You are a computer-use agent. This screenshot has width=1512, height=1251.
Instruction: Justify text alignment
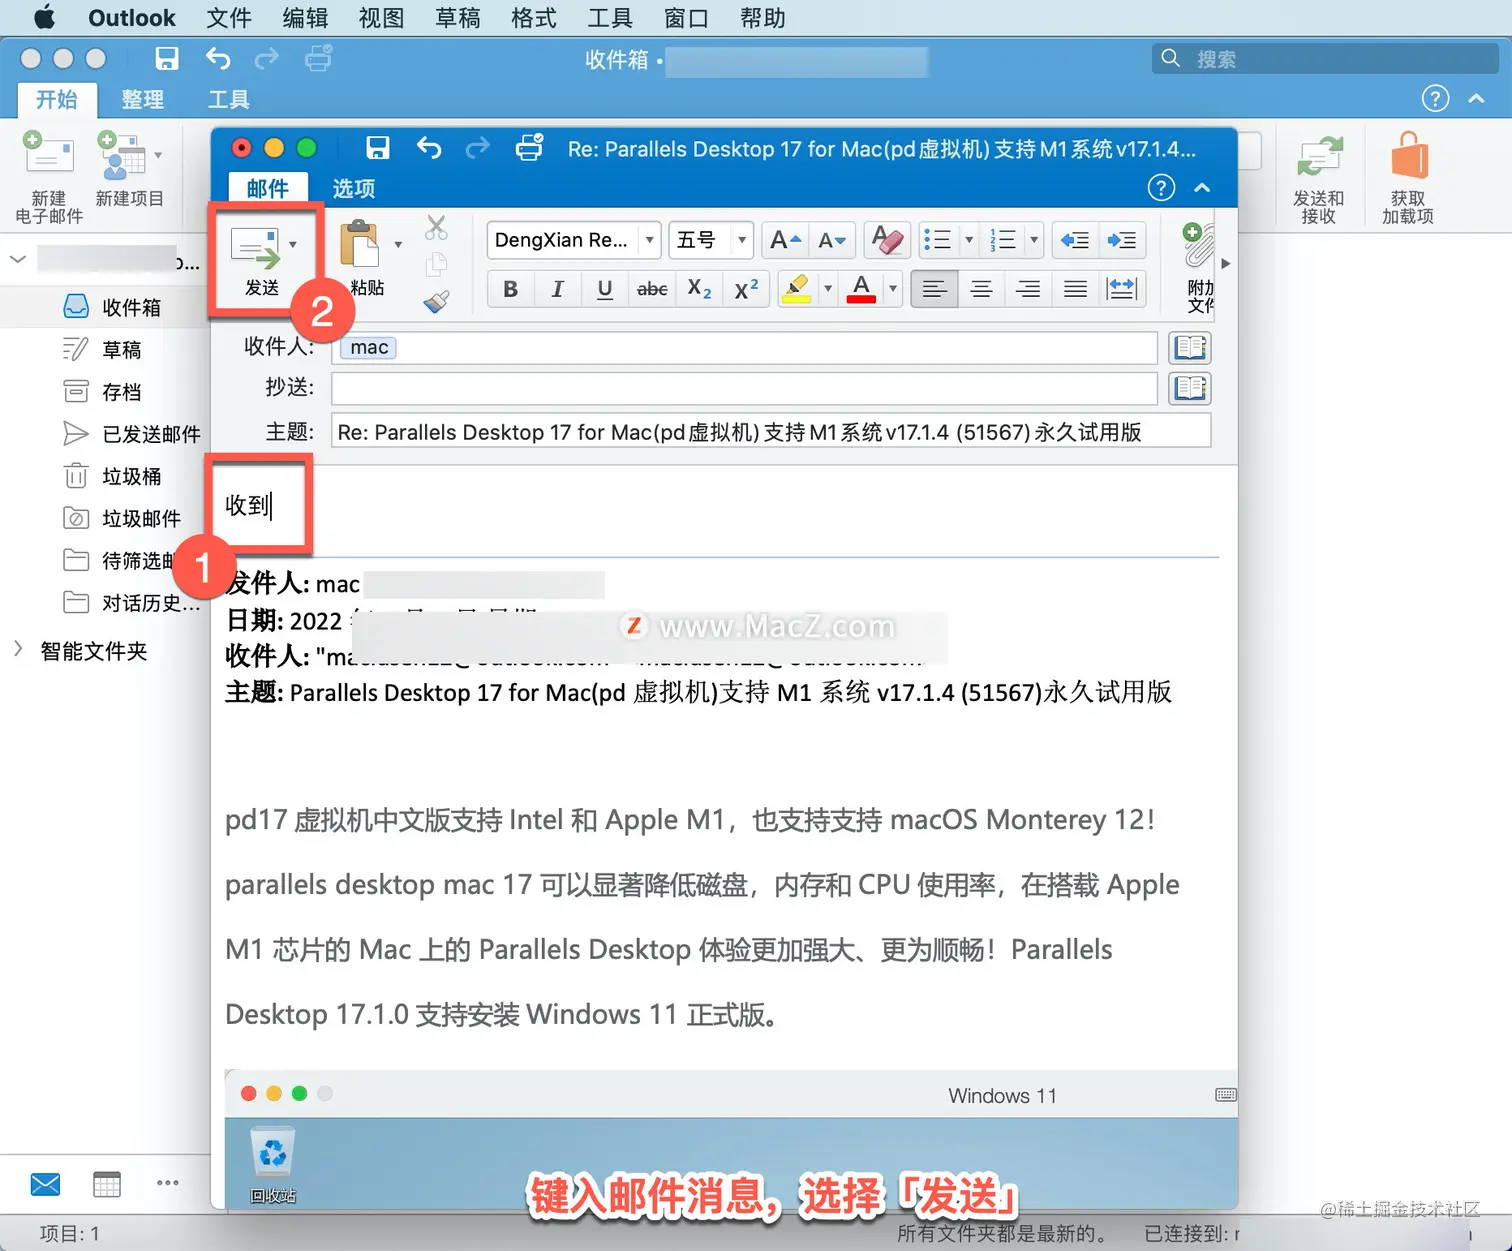point(1075,289)
